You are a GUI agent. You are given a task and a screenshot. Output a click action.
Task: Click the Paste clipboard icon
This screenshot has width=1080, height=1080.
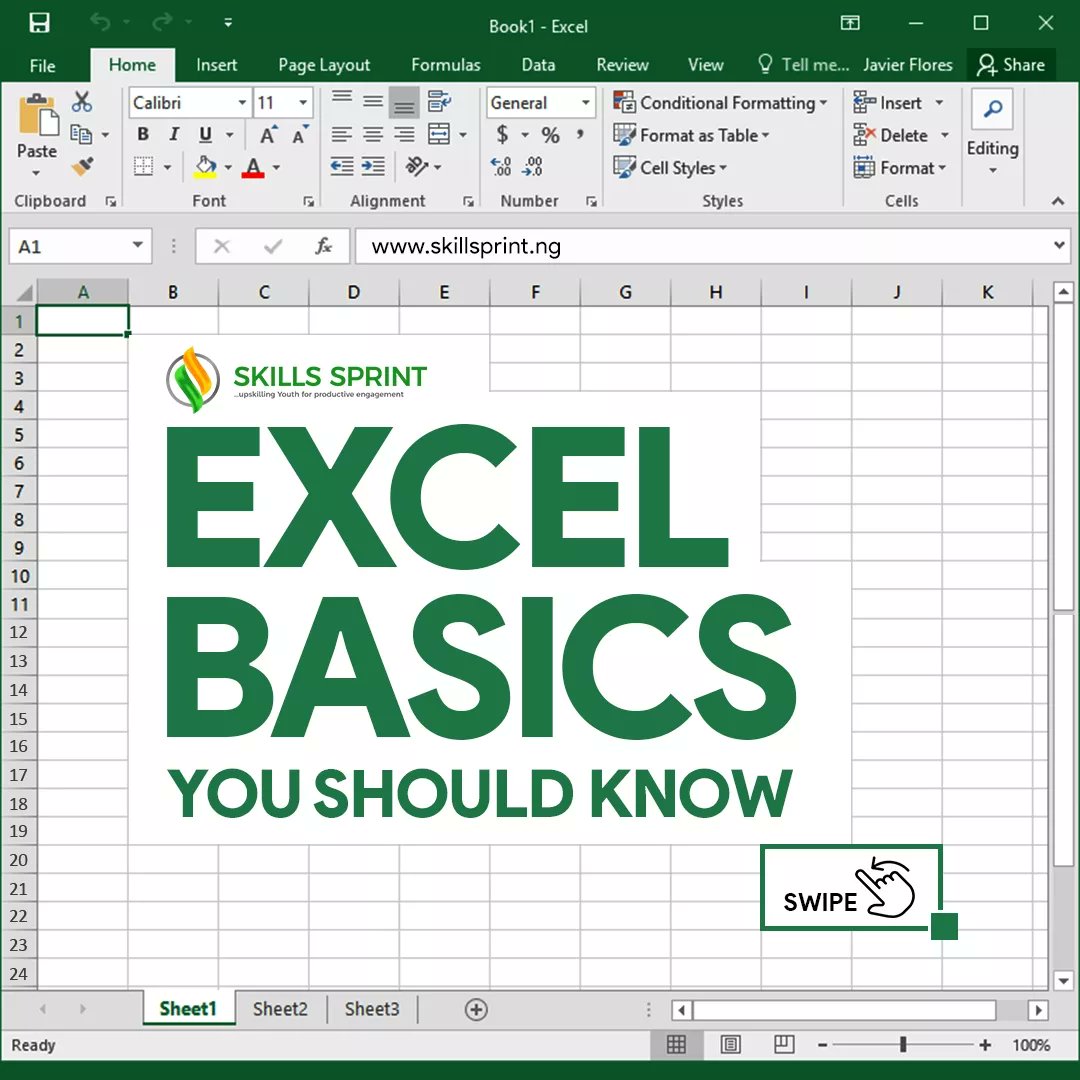[38, 116]
